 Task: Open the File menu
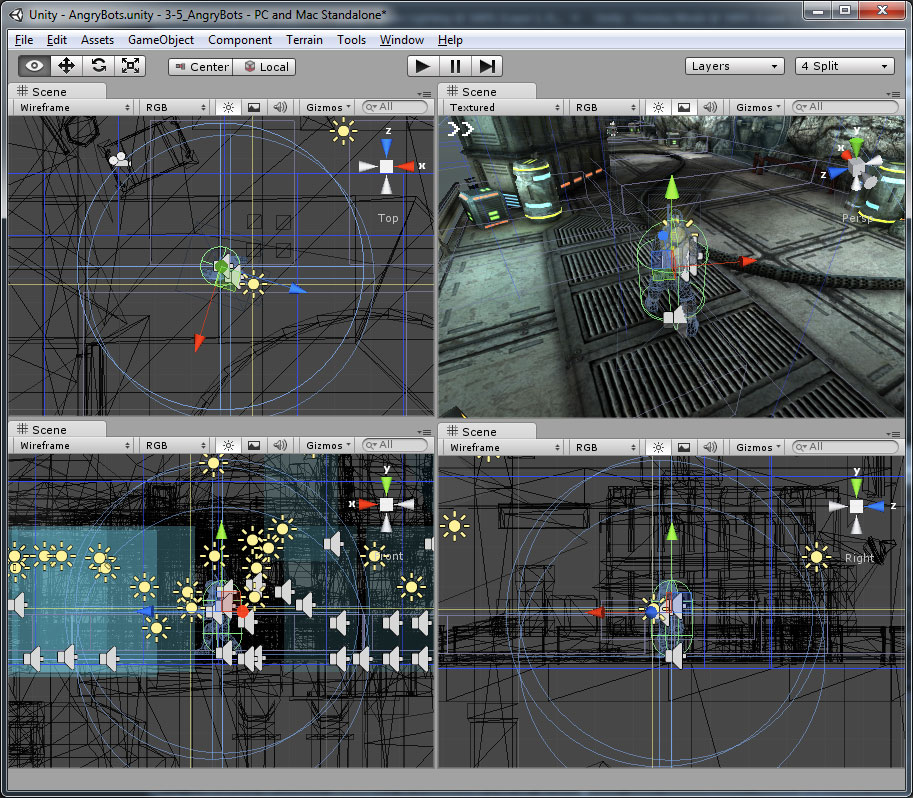[x=24, y=40]
